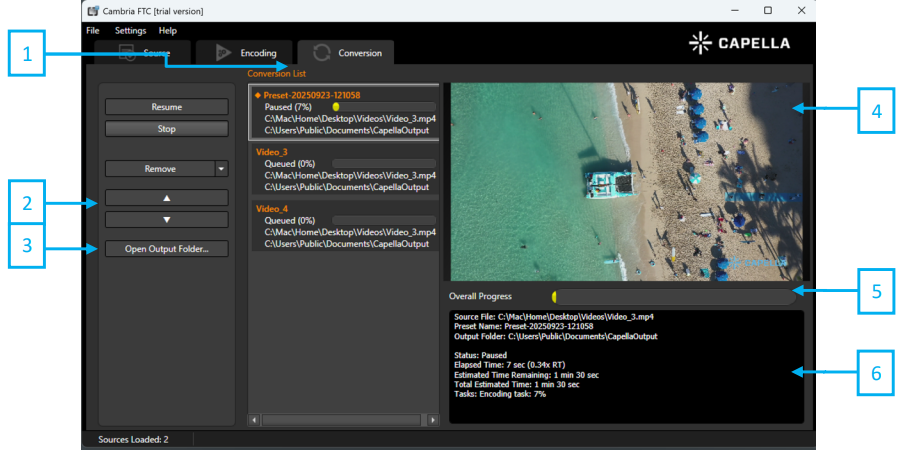Move selected job up with the up arrow
This screenshot has height=458, width=903.
tap(166, 198)
